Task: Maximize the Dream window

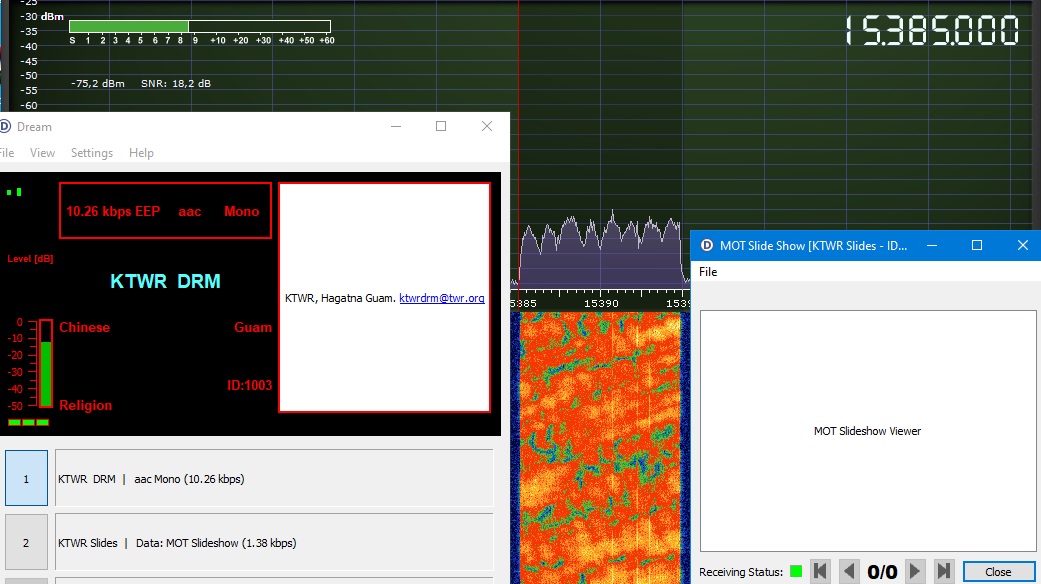Action: (x=441, y=126)
